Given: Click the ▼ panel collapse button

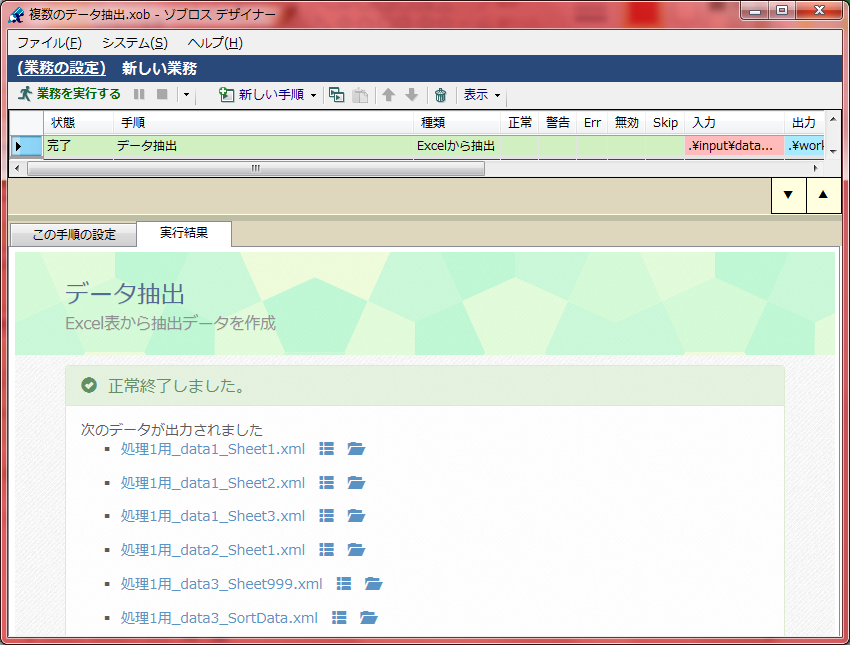Looking at the screenshot, I should coord(789,195).
